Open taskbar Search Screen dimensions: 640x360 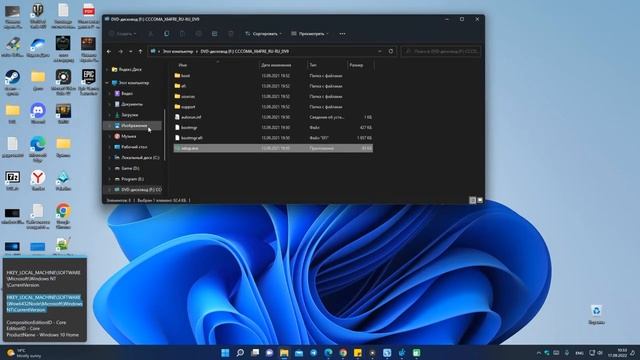tap(240, 353)
